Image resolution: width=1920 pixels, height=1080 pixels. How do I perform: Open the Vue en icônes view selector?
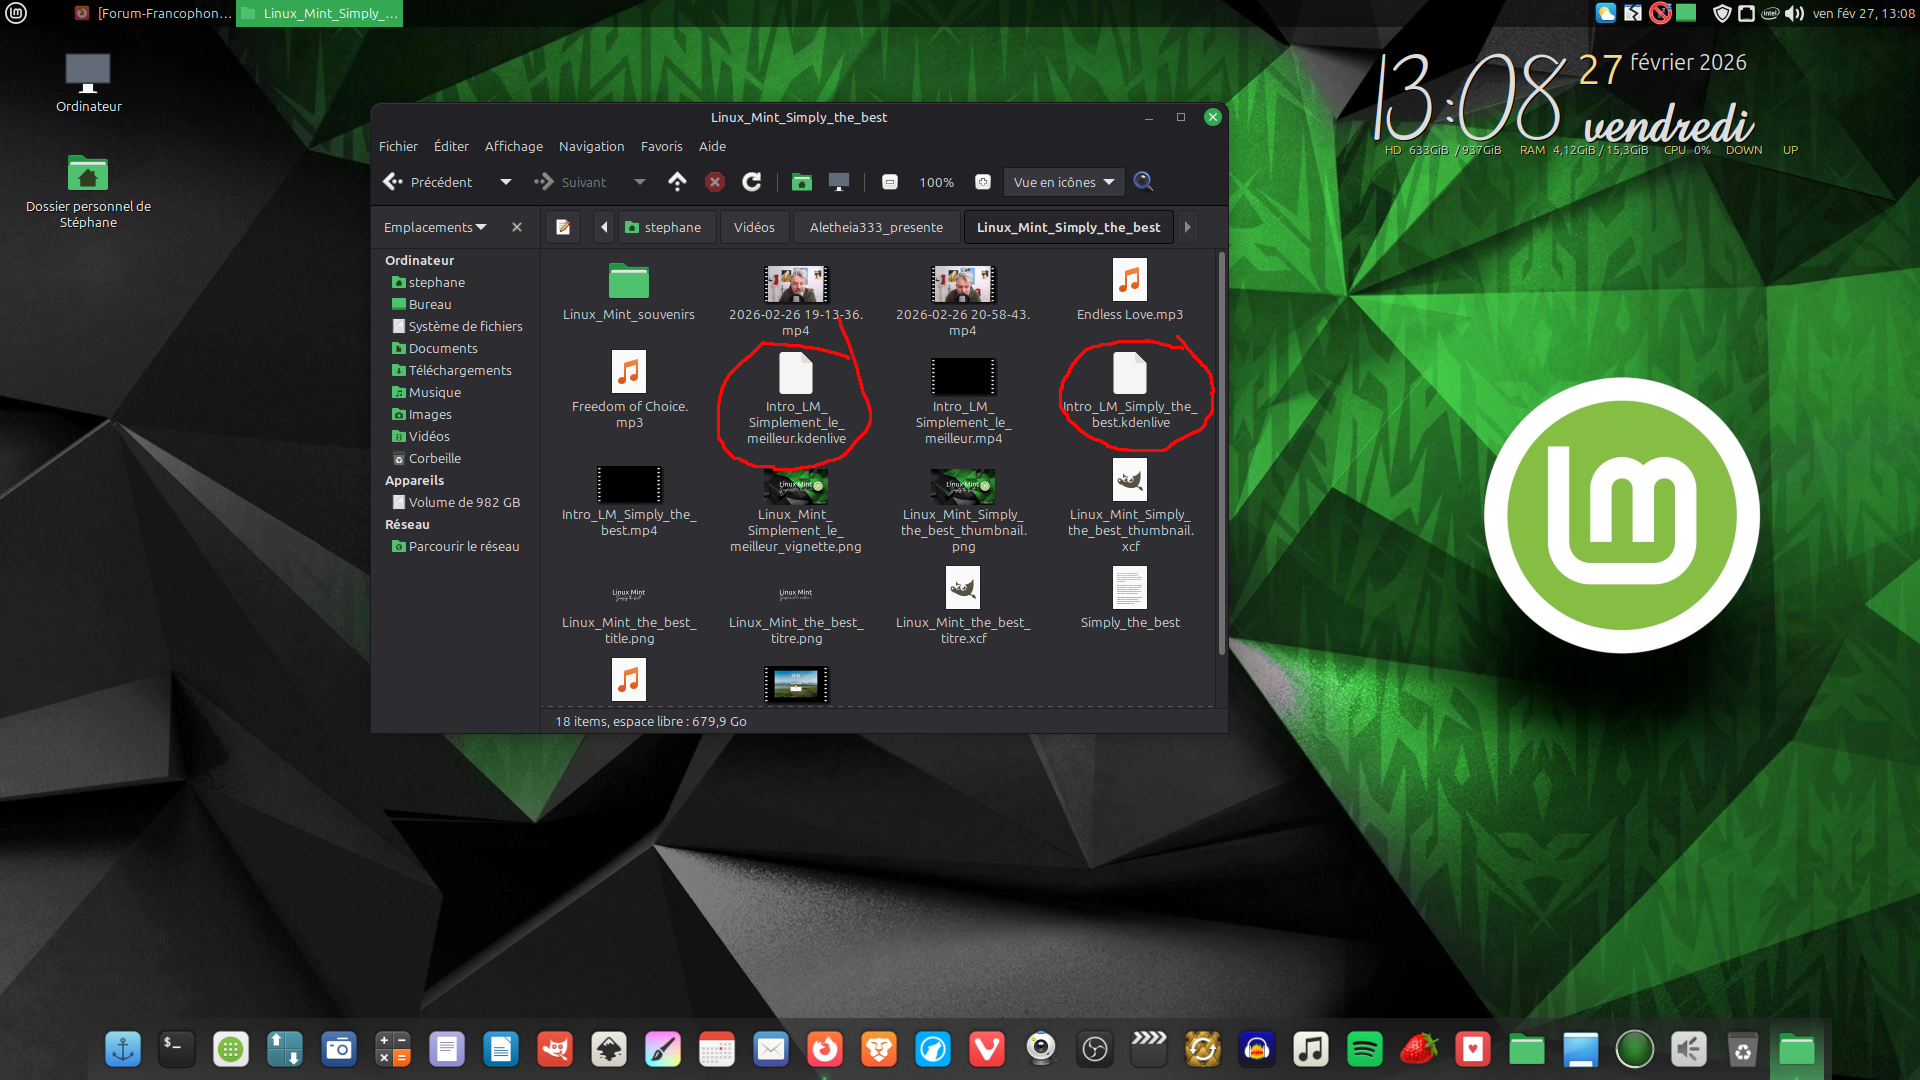click(x=1064, y=182)
